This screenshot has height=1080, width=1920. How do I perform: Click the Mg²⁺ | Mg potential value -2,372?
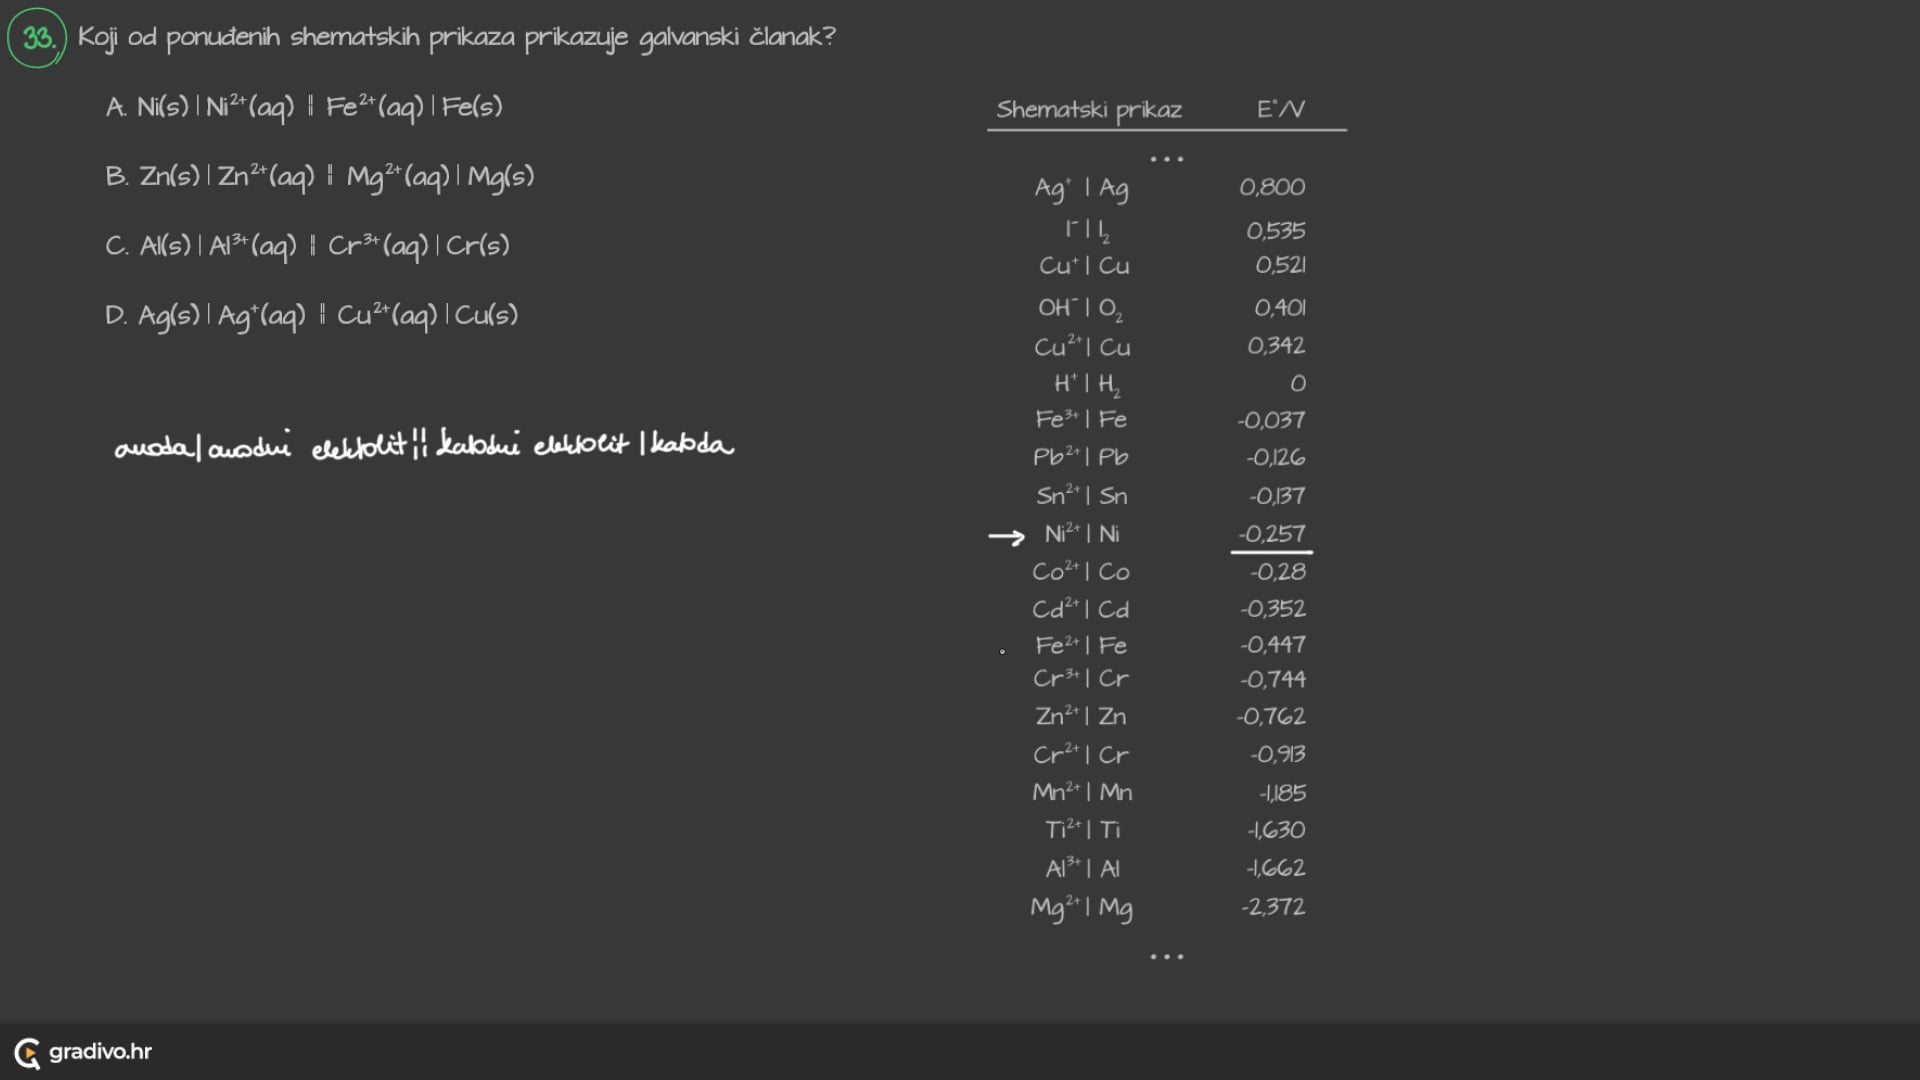coord(1272,907)
